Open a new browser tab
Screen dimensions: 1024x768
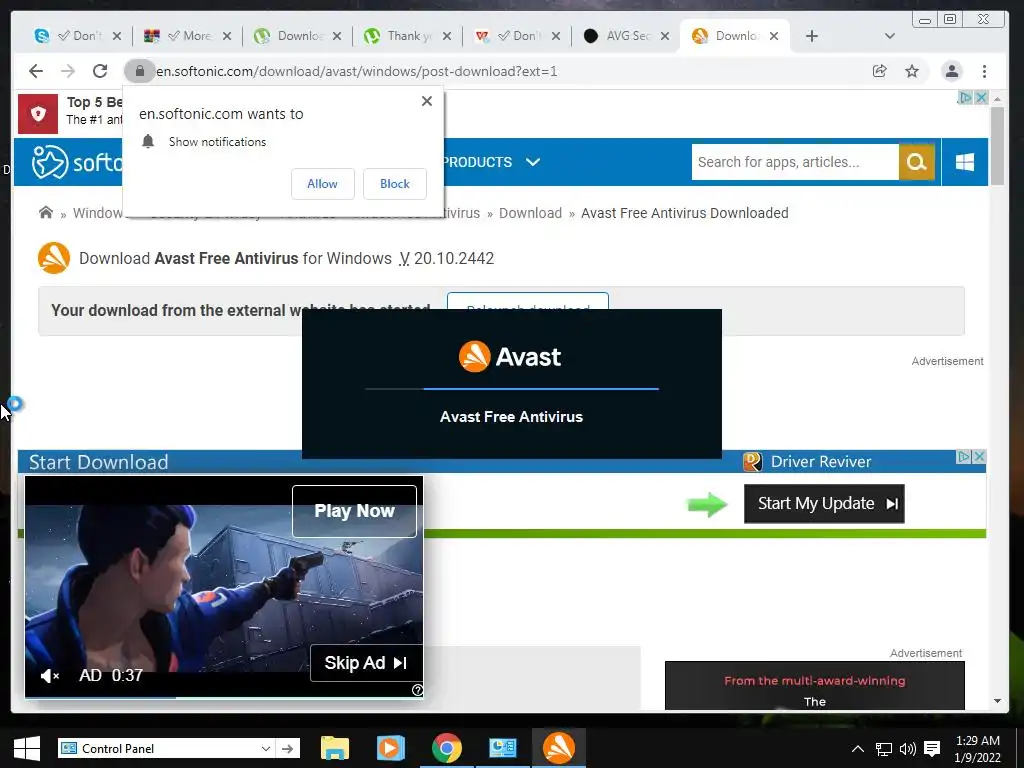point(812,36)
